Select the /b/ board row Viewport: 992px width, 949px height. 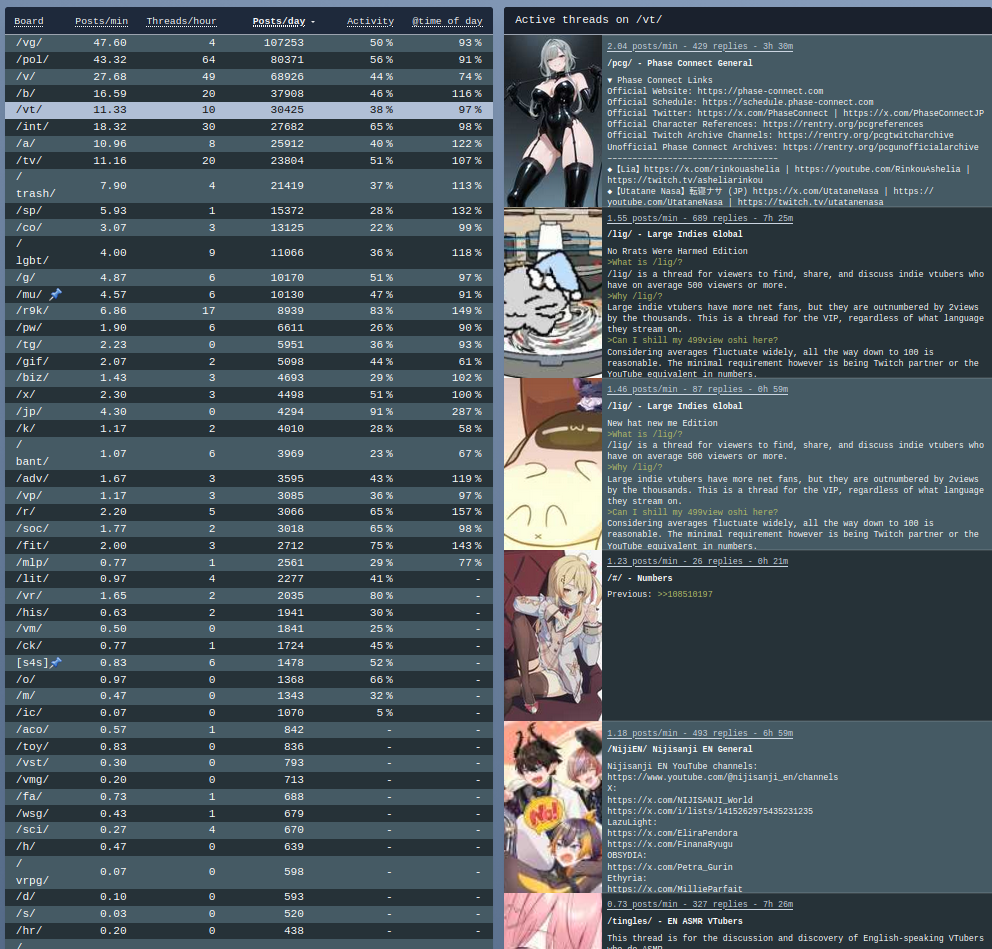[249, 93]
